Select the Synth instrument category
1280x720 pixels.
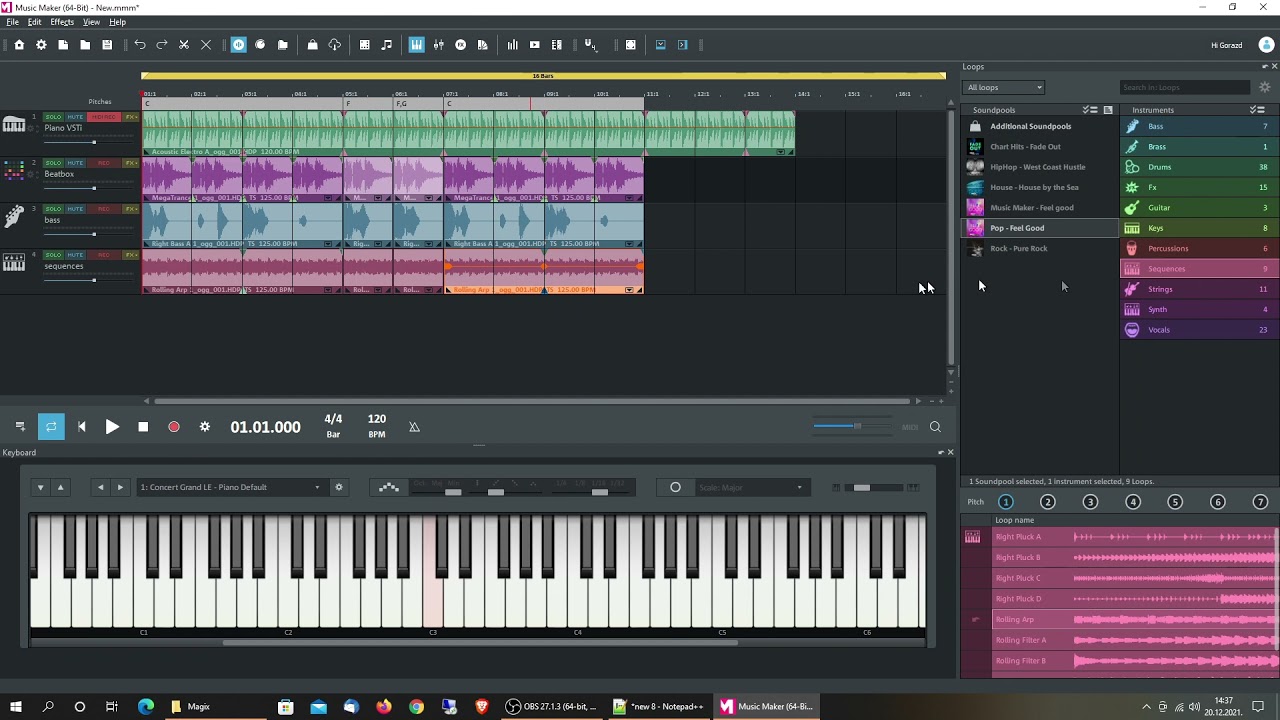coord(1199,309)
